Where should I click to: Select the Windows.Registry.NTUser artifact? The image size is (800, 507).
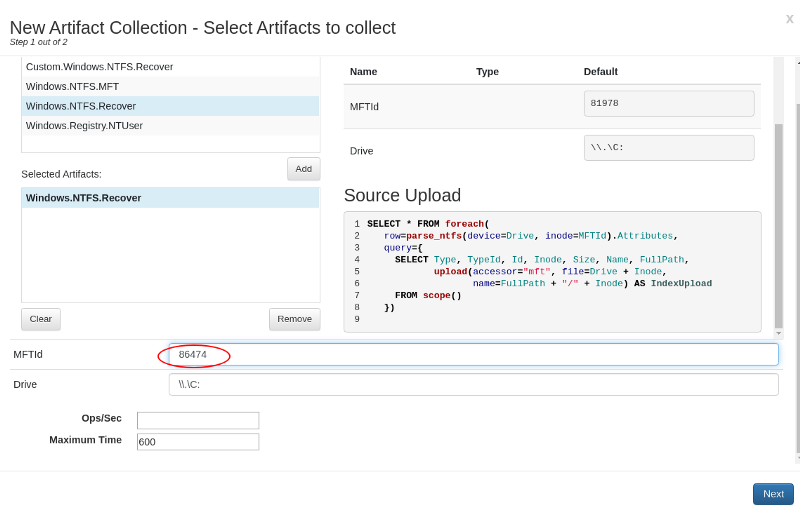coord(84,126)
